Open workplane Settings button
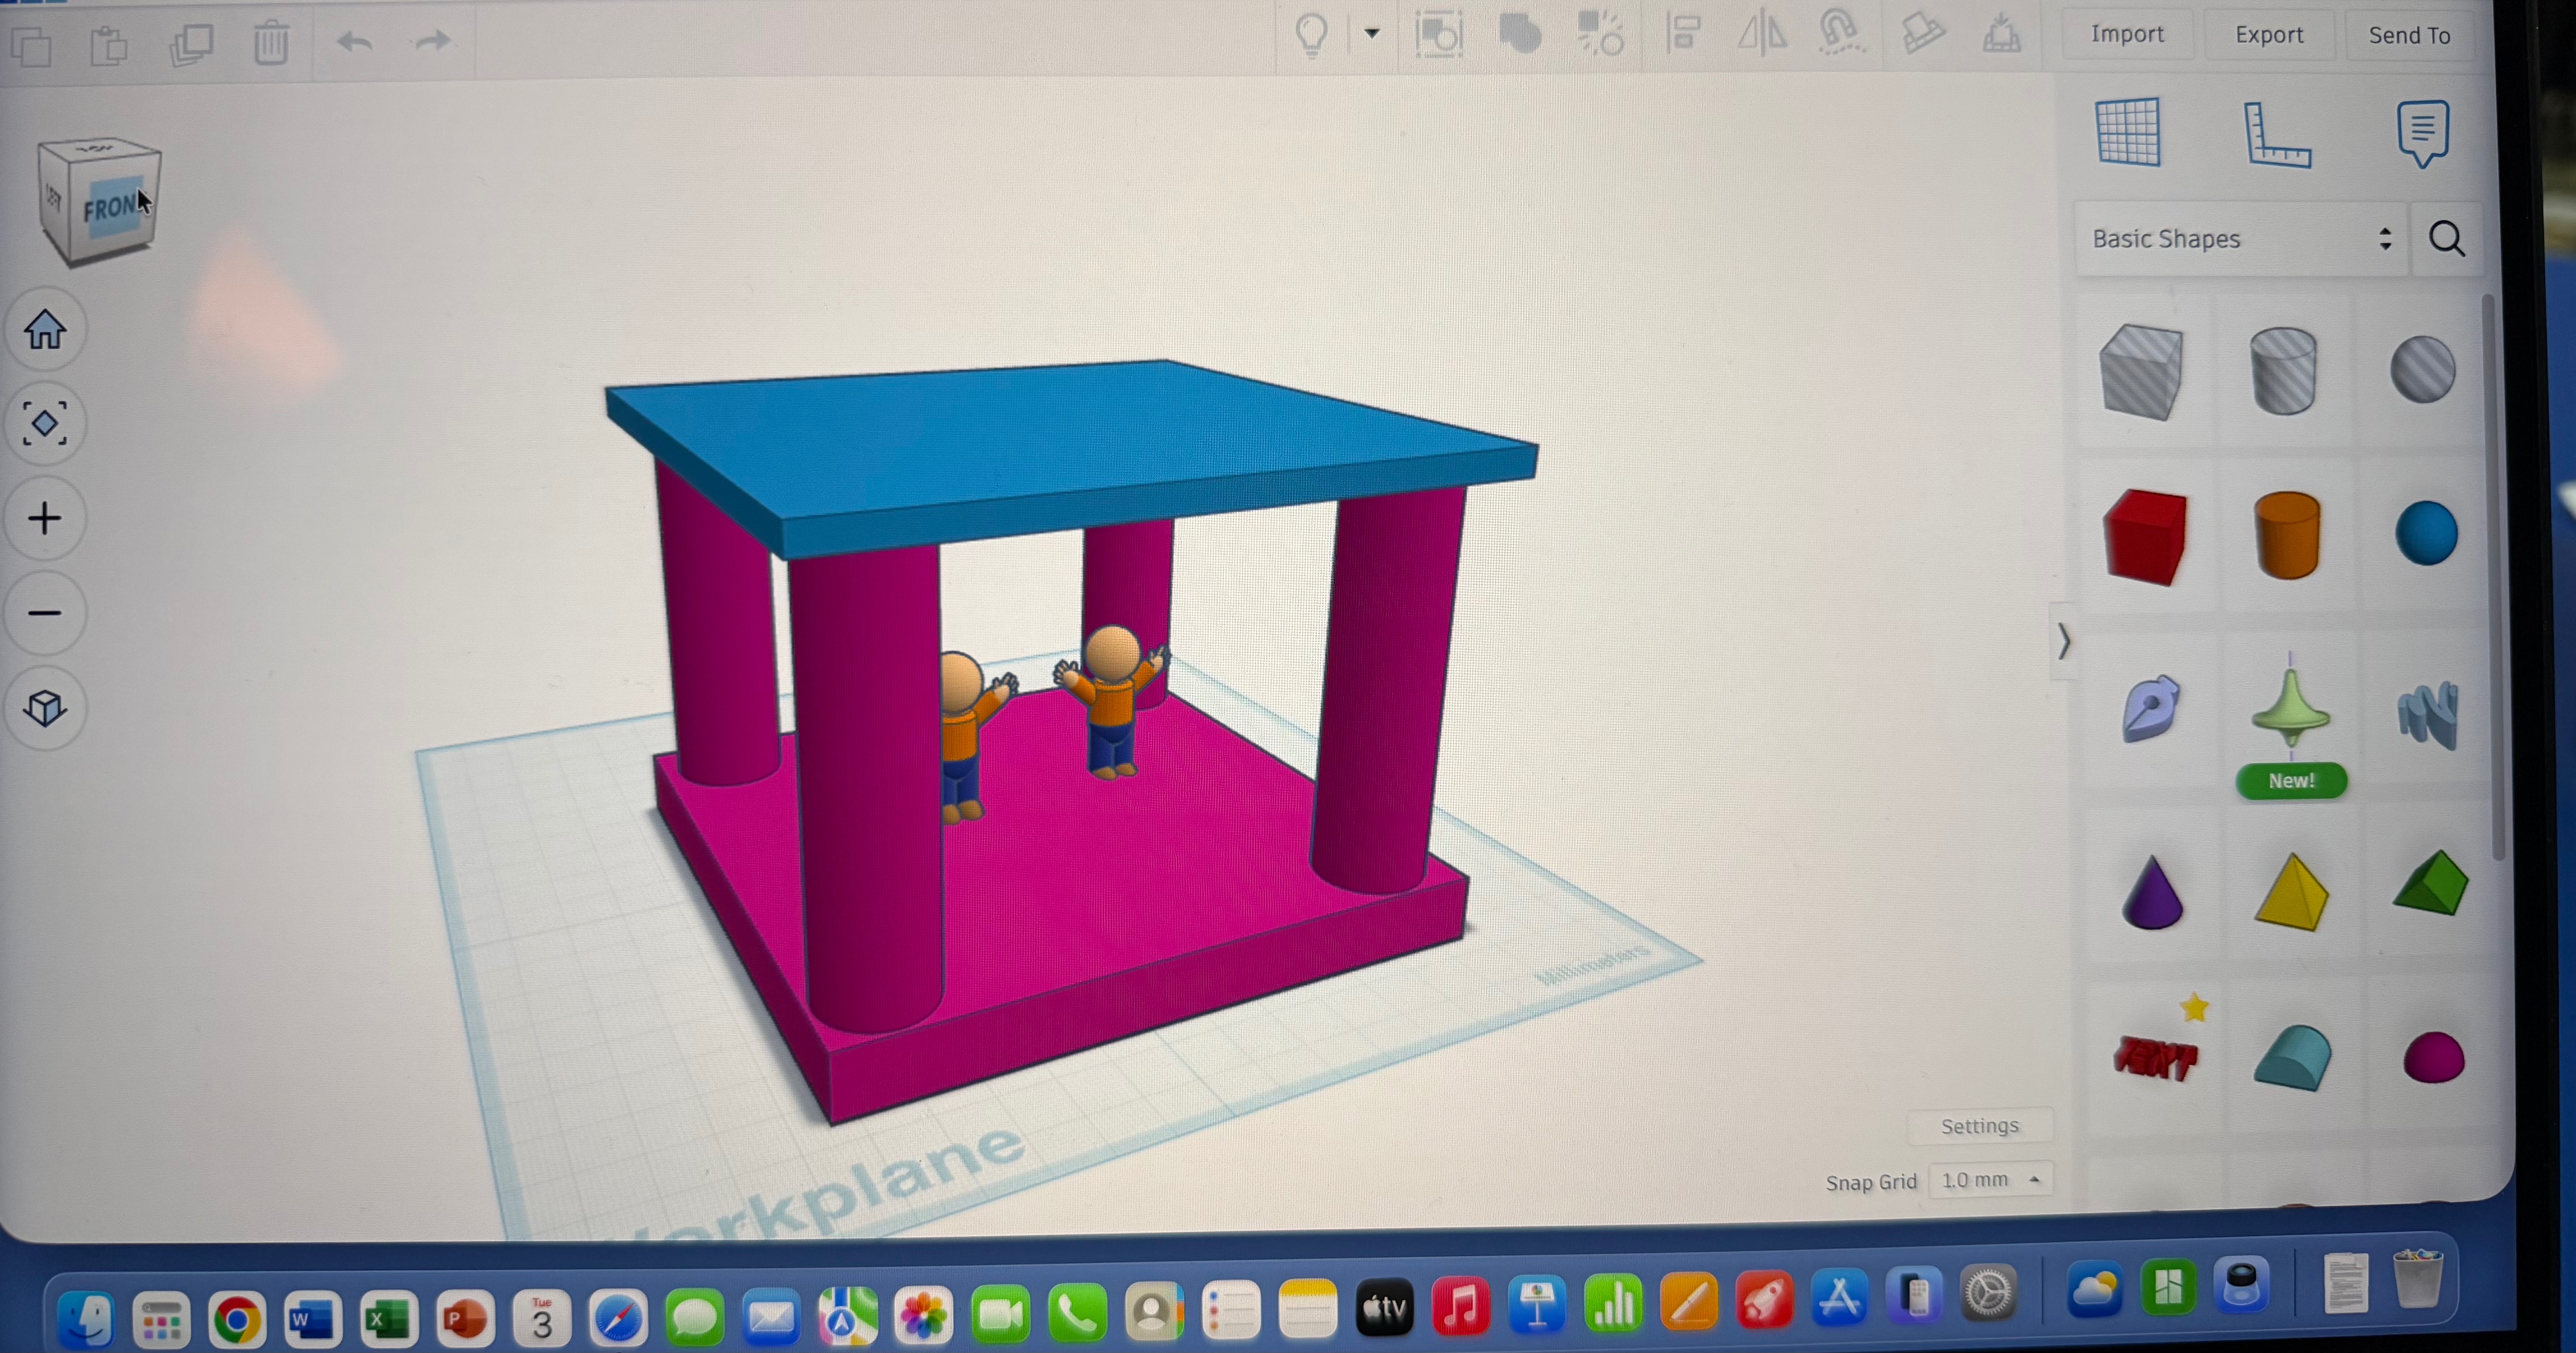This screenshot has height=1353, width=2576. coord(1979,1126)
